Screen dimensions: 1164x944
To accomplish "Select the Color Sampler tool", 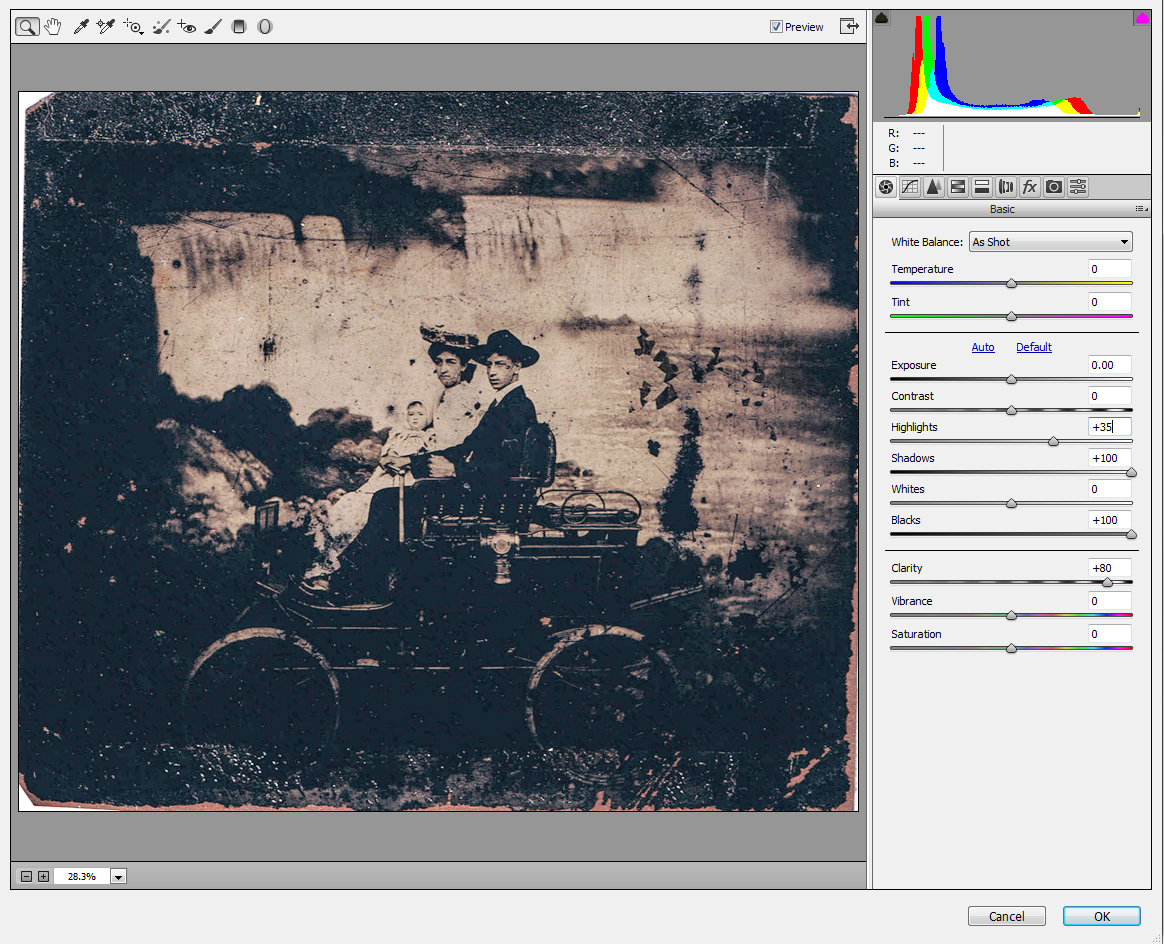I will point(105,27).
